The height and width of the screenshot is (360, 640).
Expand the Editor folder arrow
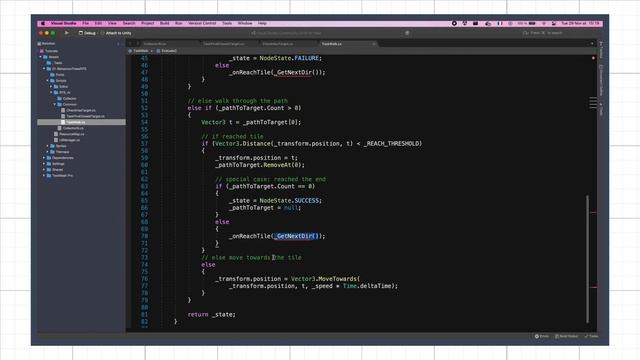pos(51,87)
